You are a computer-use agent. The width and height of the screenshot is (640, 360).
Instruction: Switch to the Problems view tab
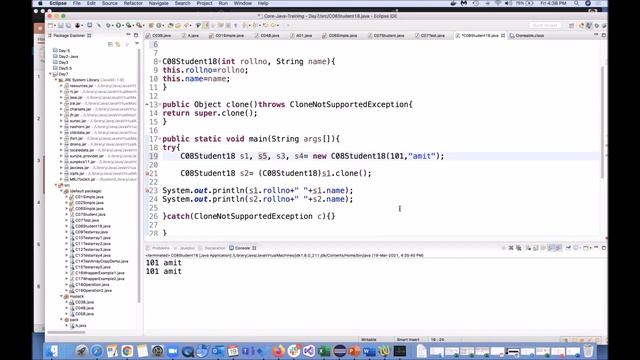coord(158,248)
